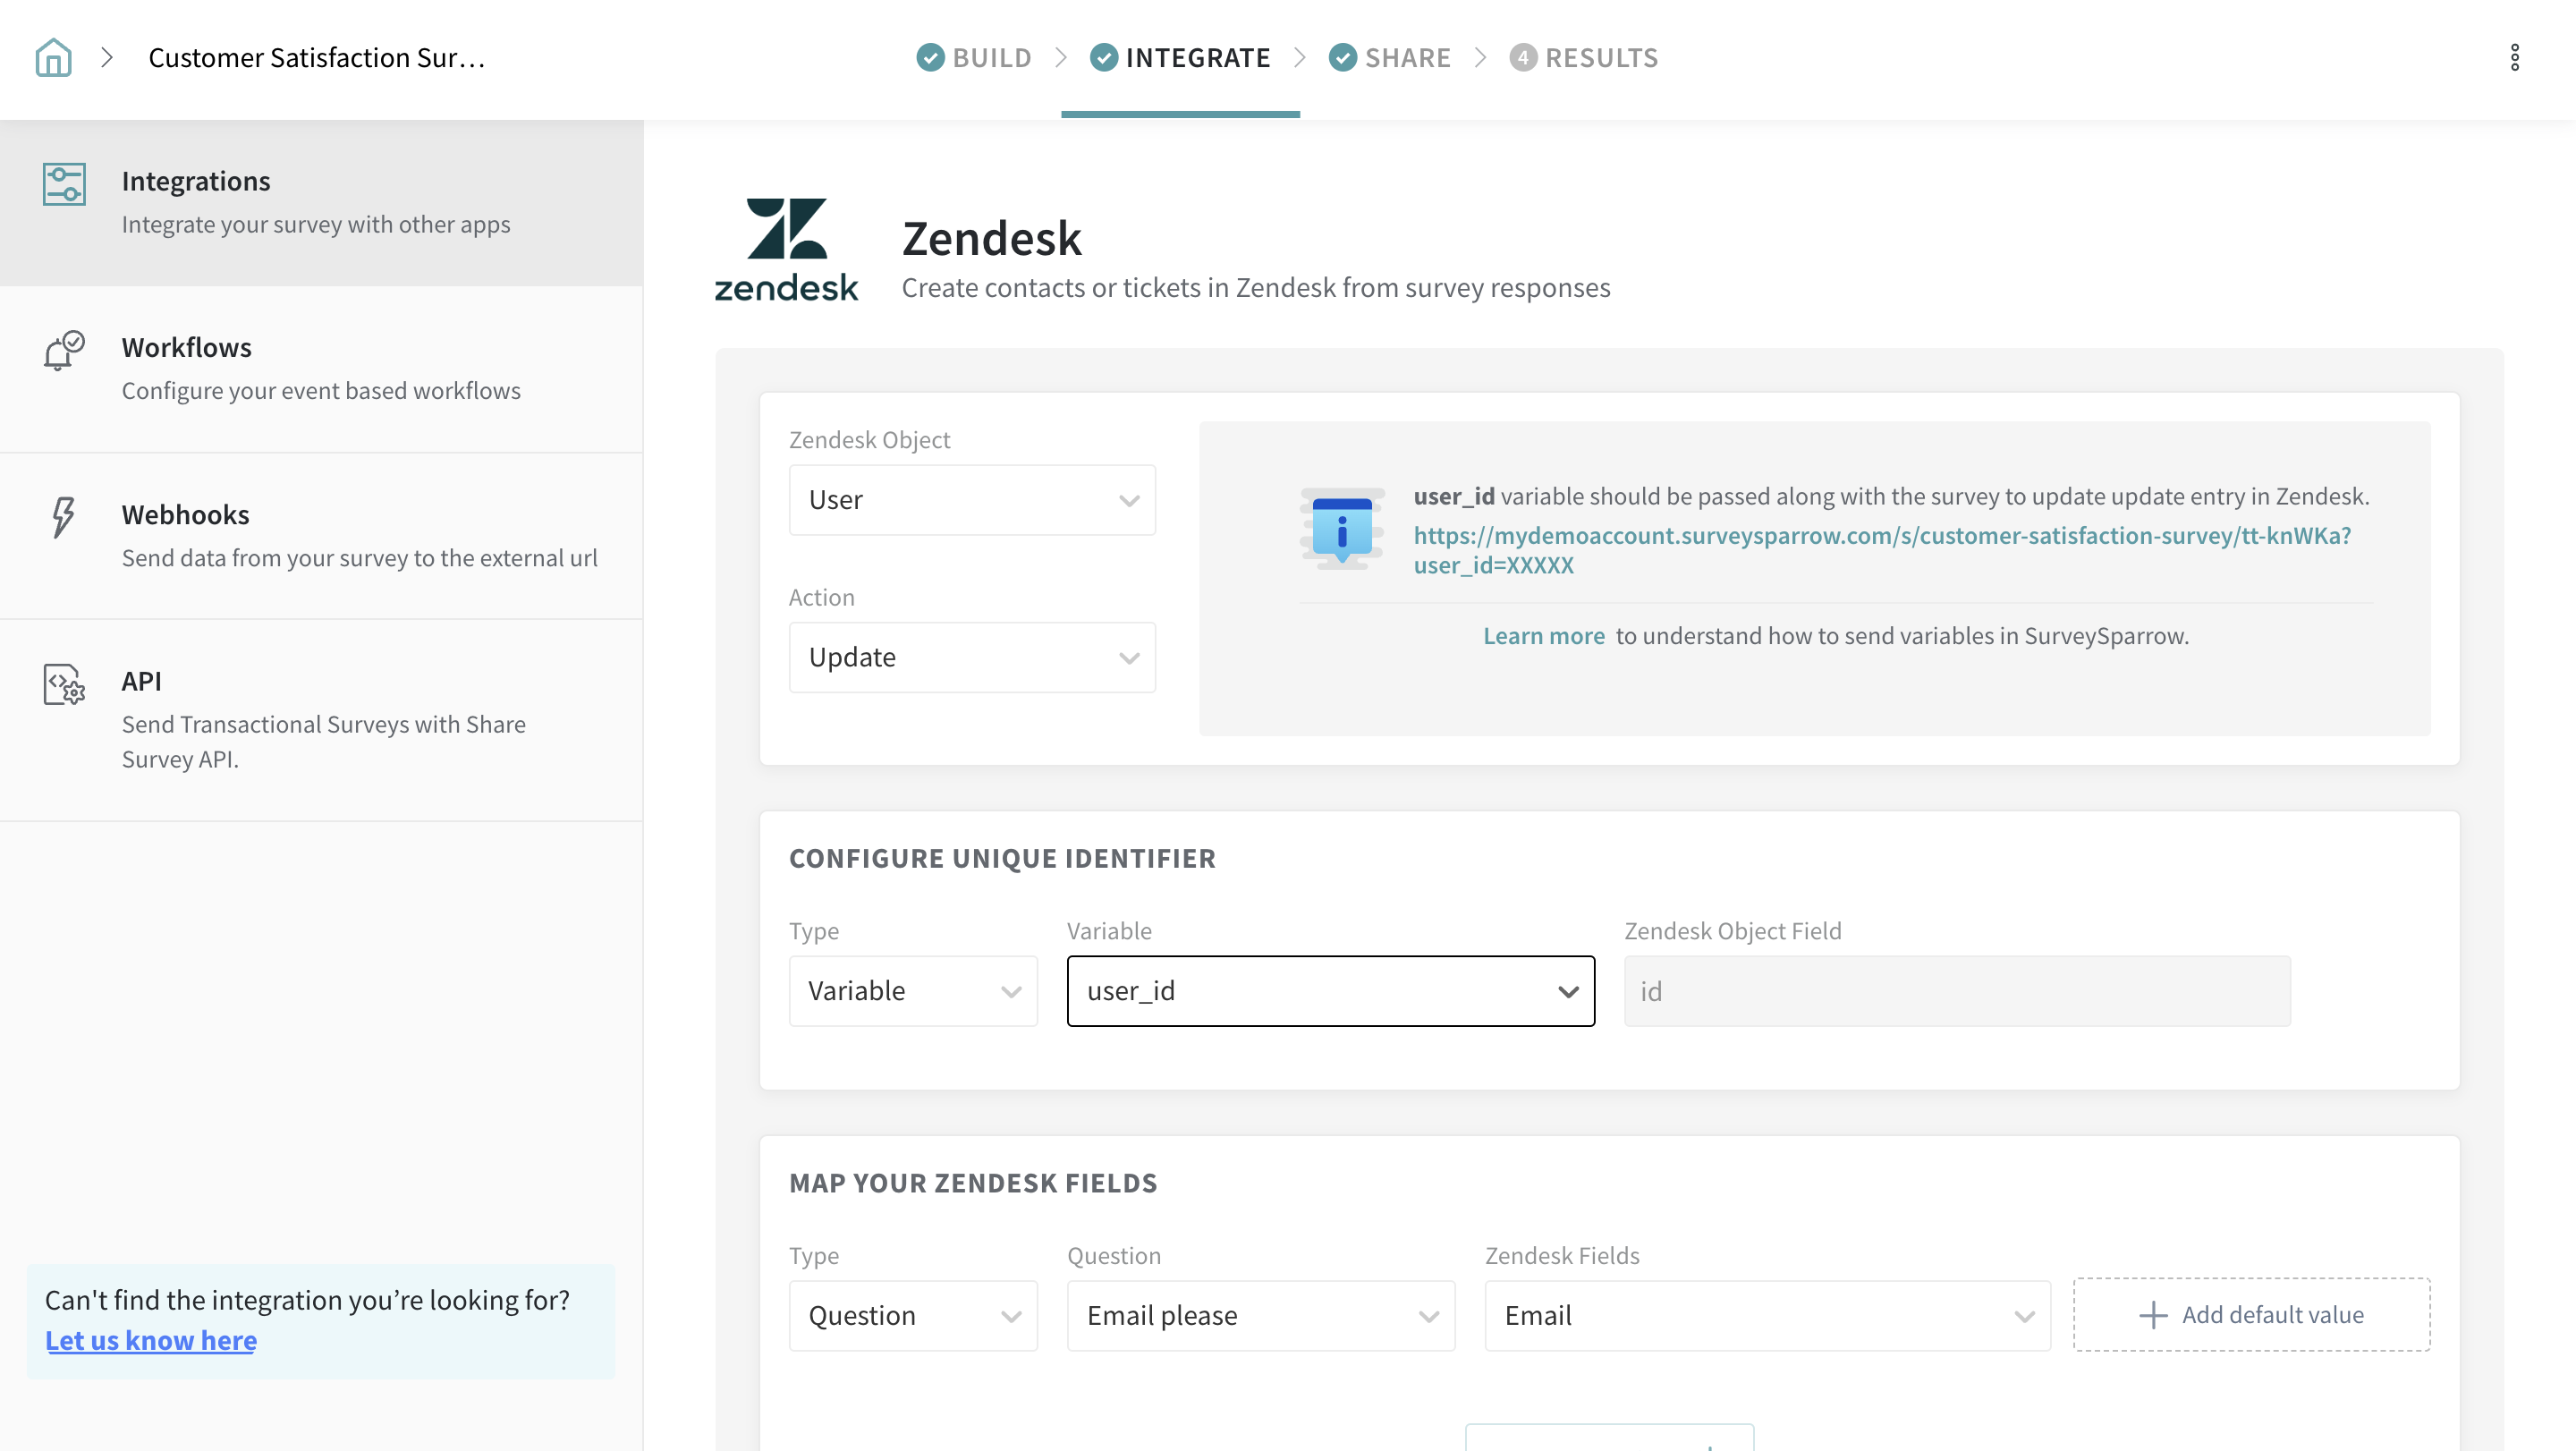Expand the Zendesk Object User dropdown
2576x1451 pixels.
[x=971, y=499]
